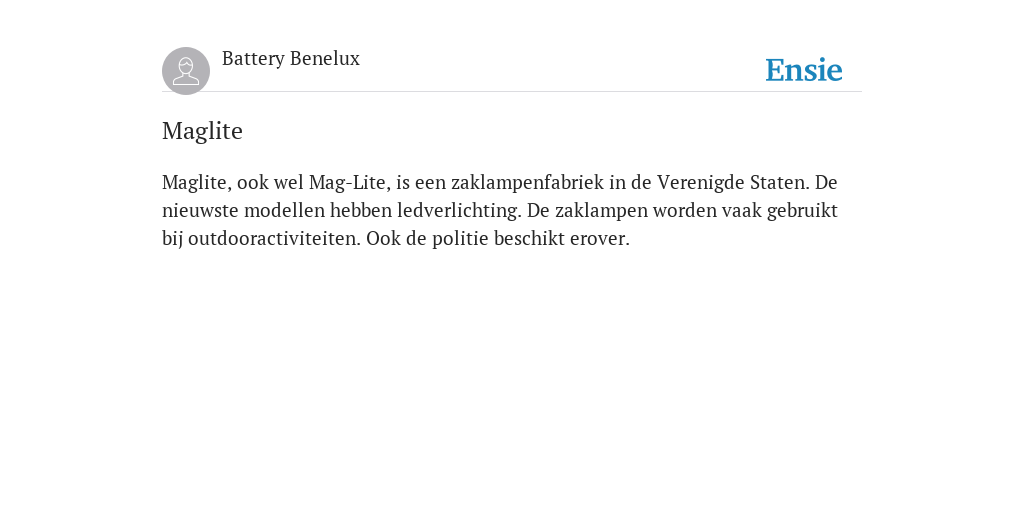The width and height of the screenshot is (1024, 512).
Task: Click the person silhouette inside the avatar circle
Action: [186, 71]
